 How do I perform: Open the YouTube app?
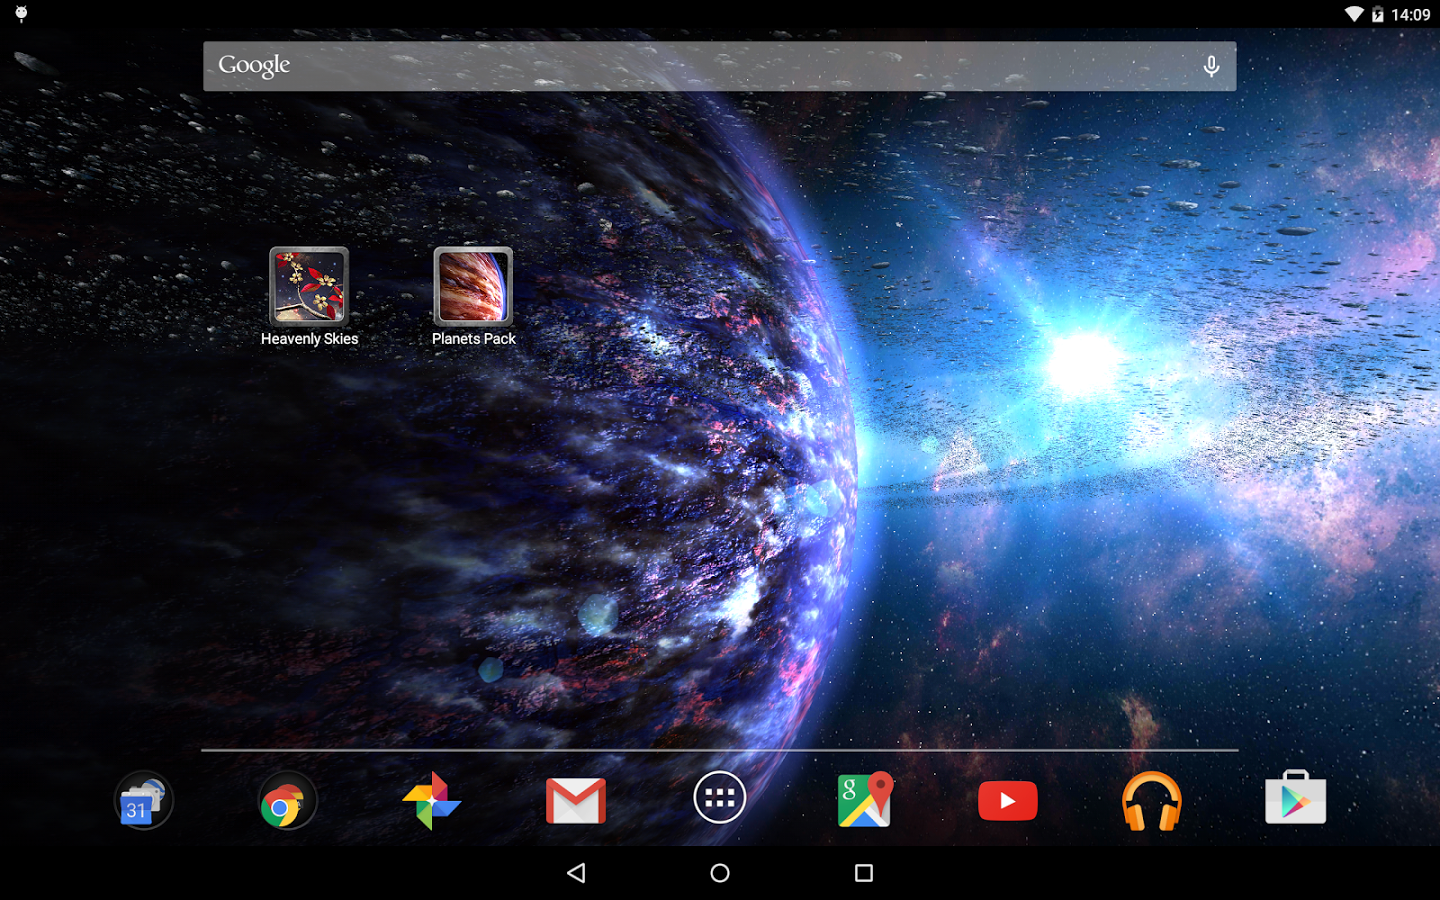tap(1008, 801)
